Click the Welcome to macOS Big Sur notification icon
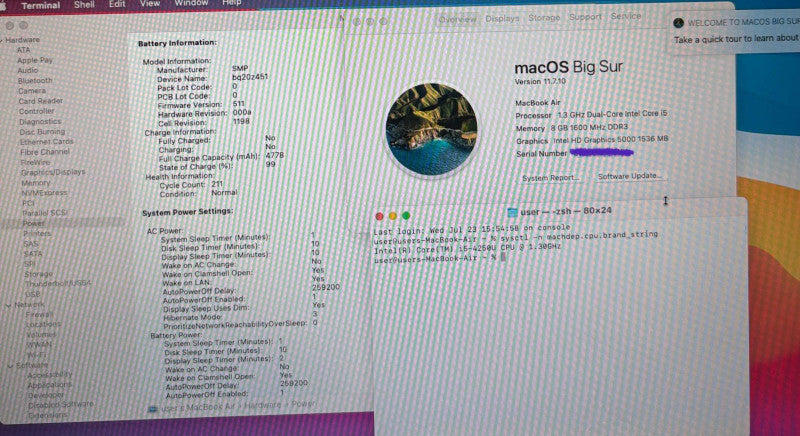800x436 pixels. click(x=679, y=23)
